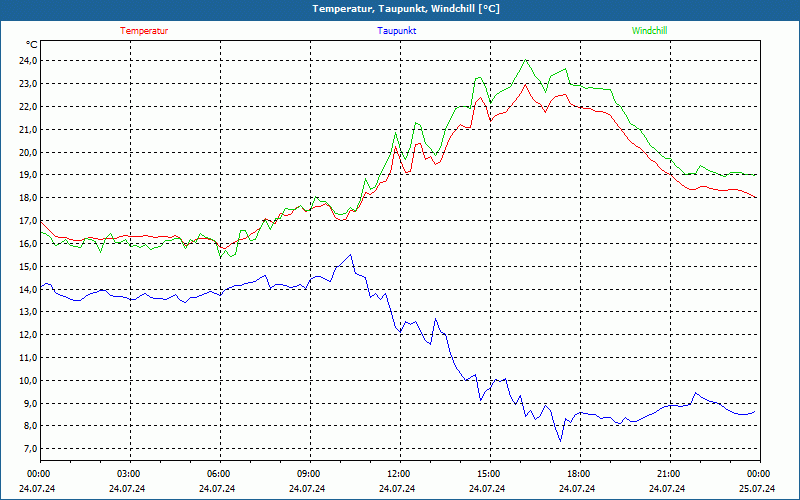Image resolution: width=800 pixels, height=500 pixels.
Task: Click the 15:00 time axis label
Action: pos(489,474)
